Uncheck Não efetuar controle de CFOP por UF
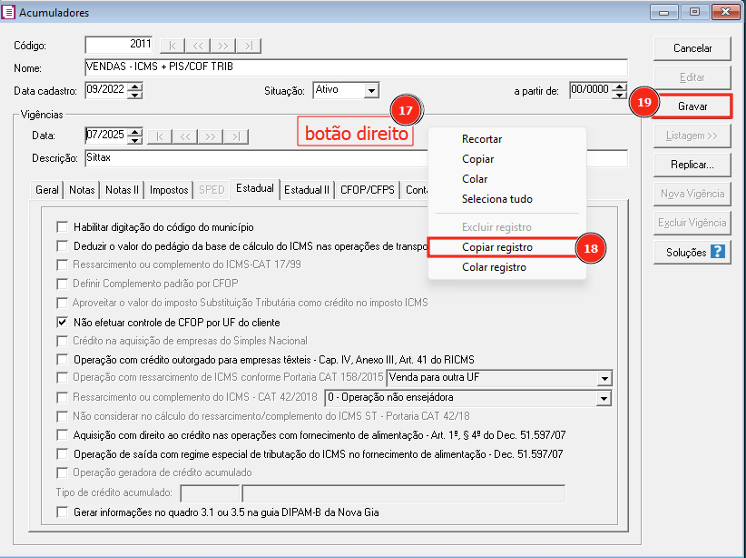746x558 pixels. [x=63, y=323]
